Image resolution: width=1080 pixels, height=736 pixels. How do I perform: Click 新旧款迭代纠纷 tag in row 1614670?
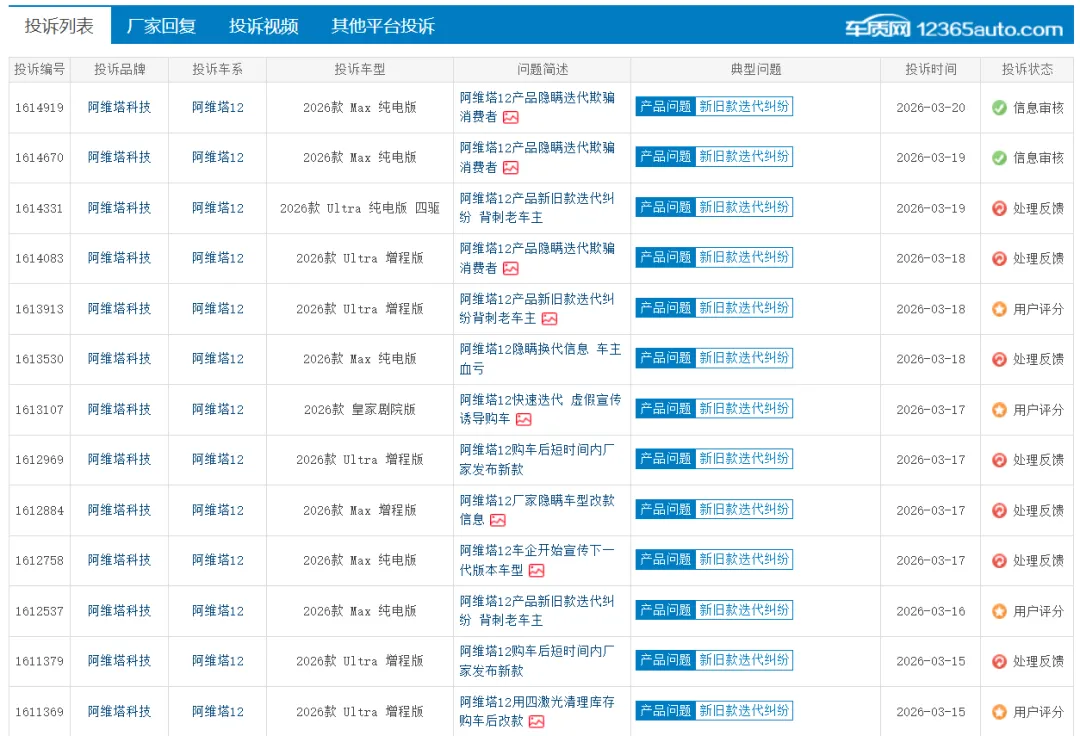point(744,156)
